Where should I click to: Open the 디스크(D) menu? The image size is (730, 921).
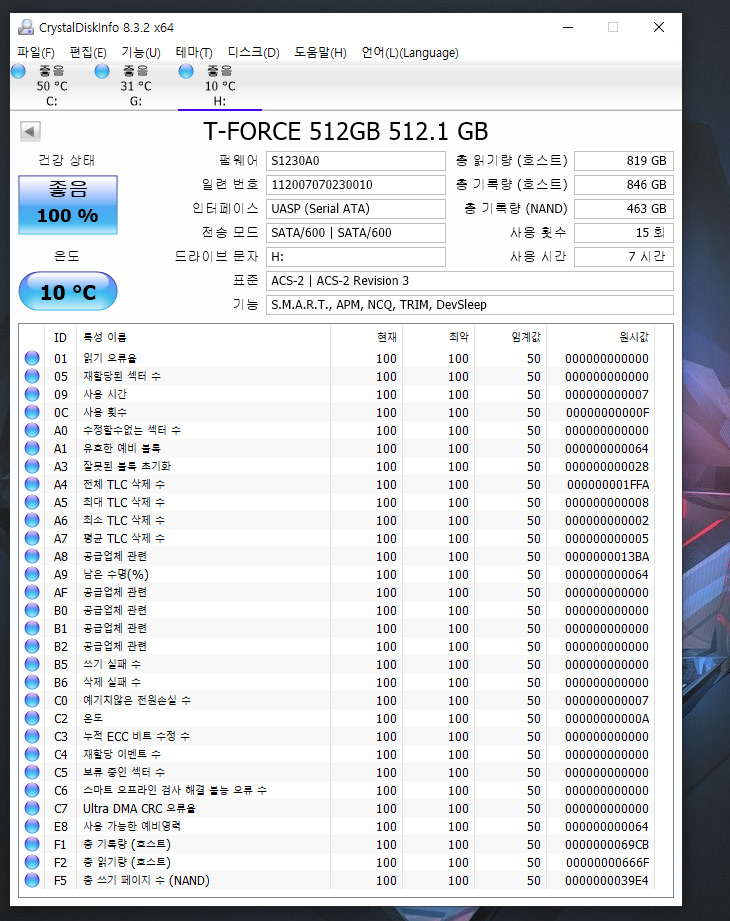tap(254, 52)
